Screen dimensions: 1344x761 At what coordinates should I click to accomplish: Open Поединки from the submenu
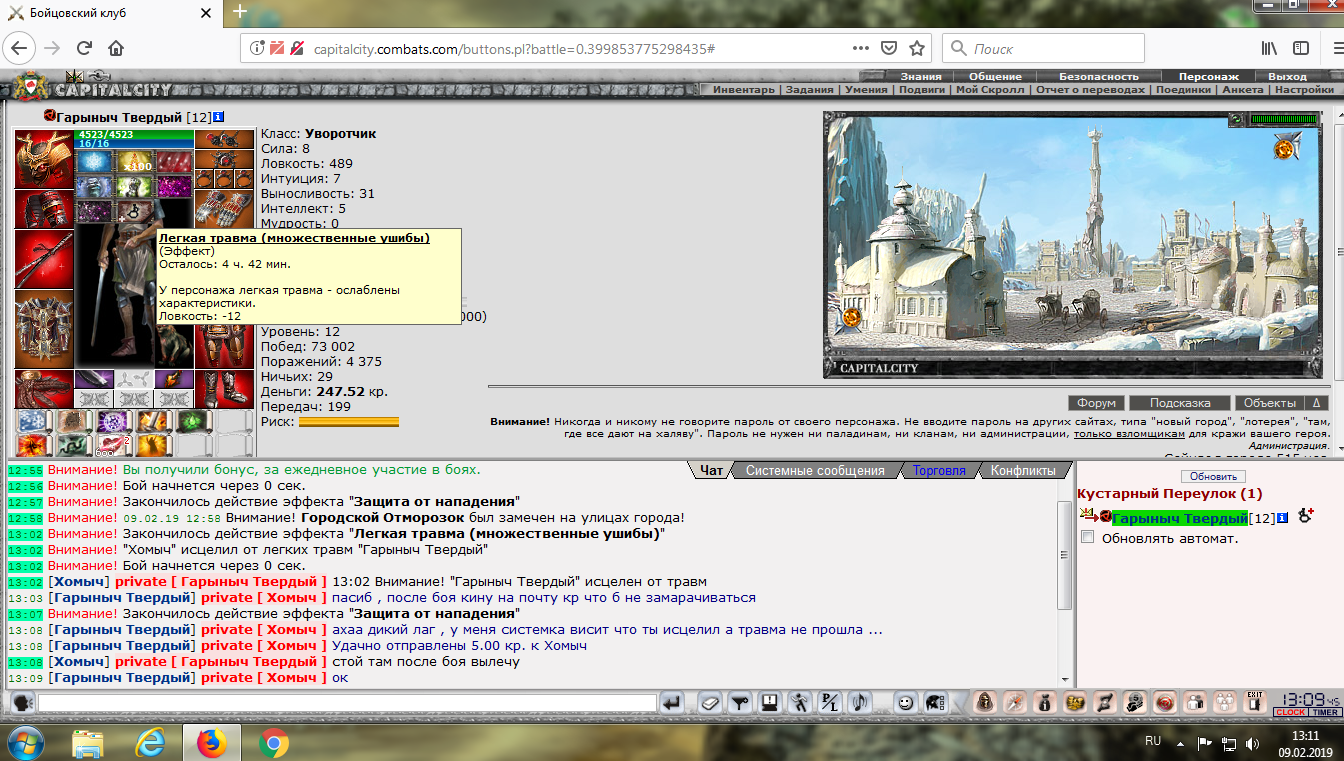pos(1183,89)
